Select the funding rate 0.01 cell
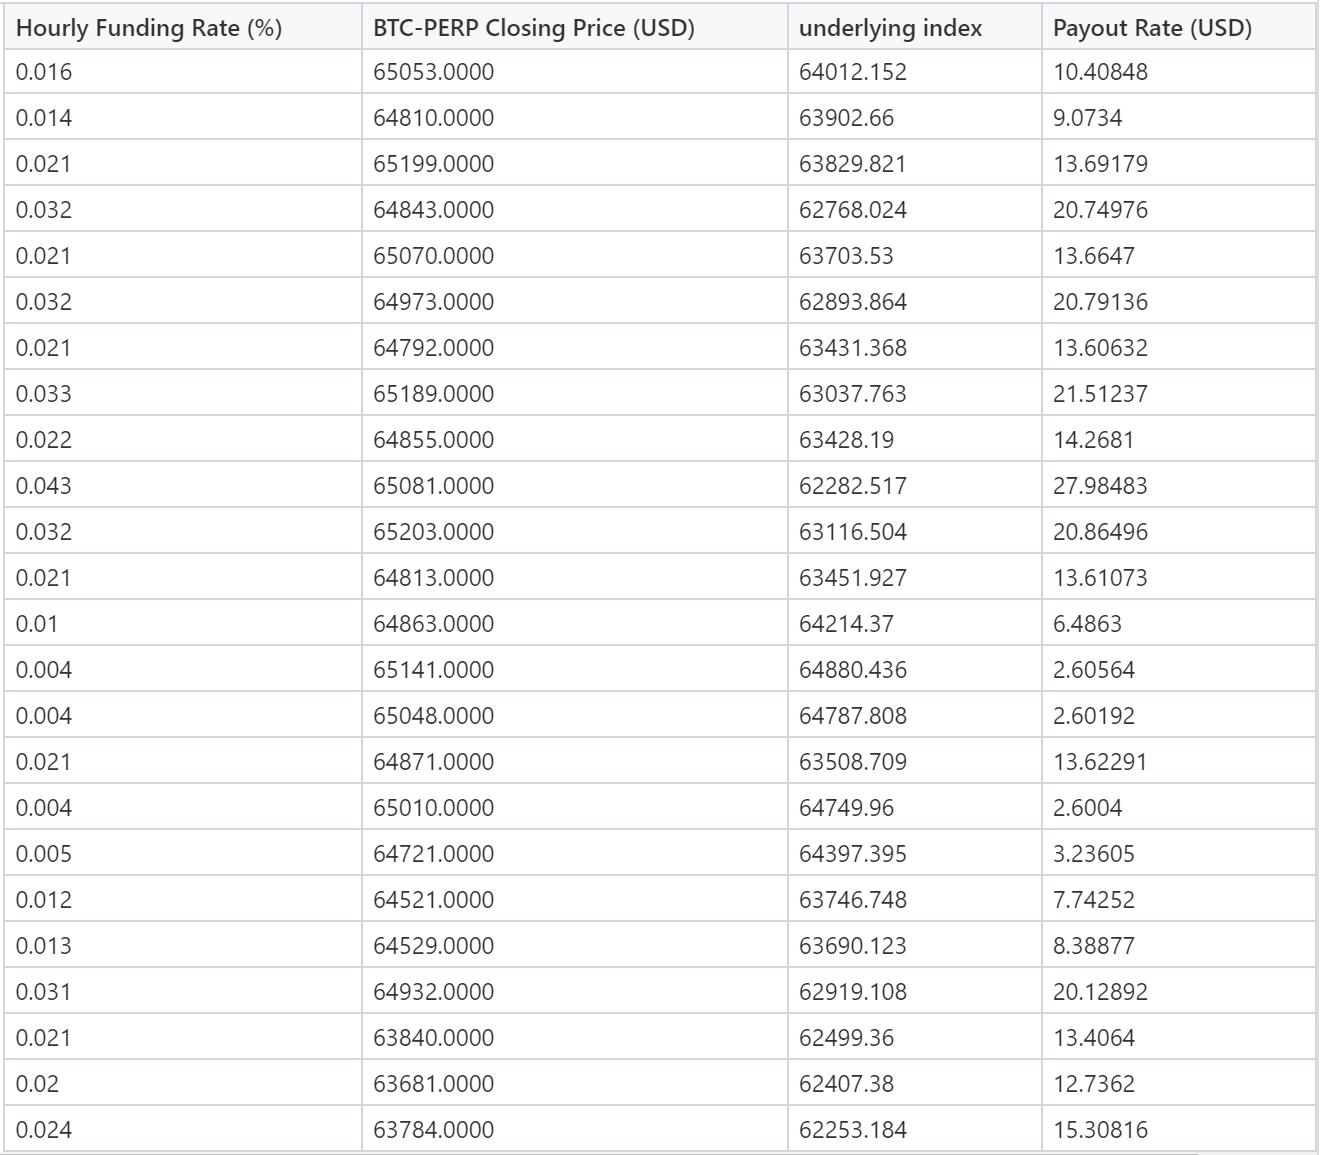 [x=37, y=624]
